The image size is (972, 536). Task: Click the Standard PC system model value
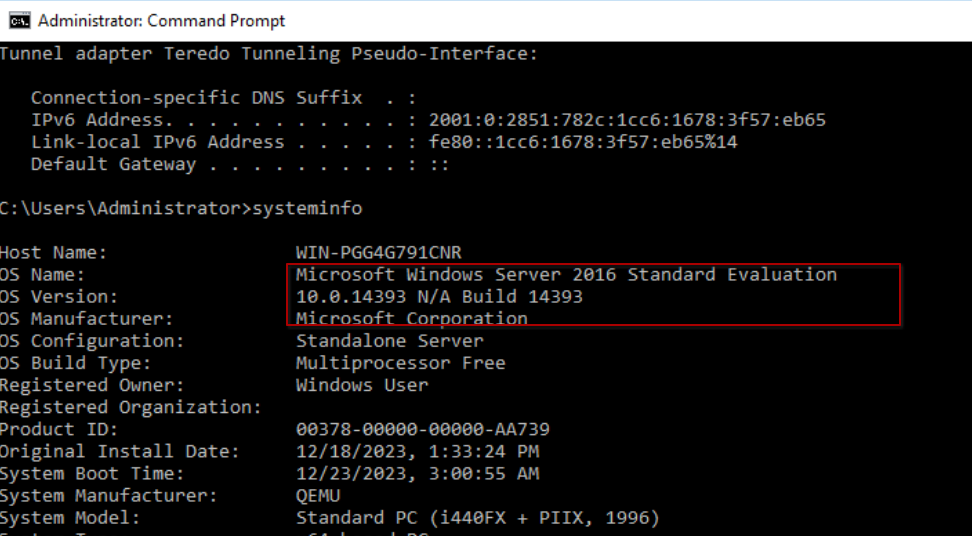click(x=477, y=517)
